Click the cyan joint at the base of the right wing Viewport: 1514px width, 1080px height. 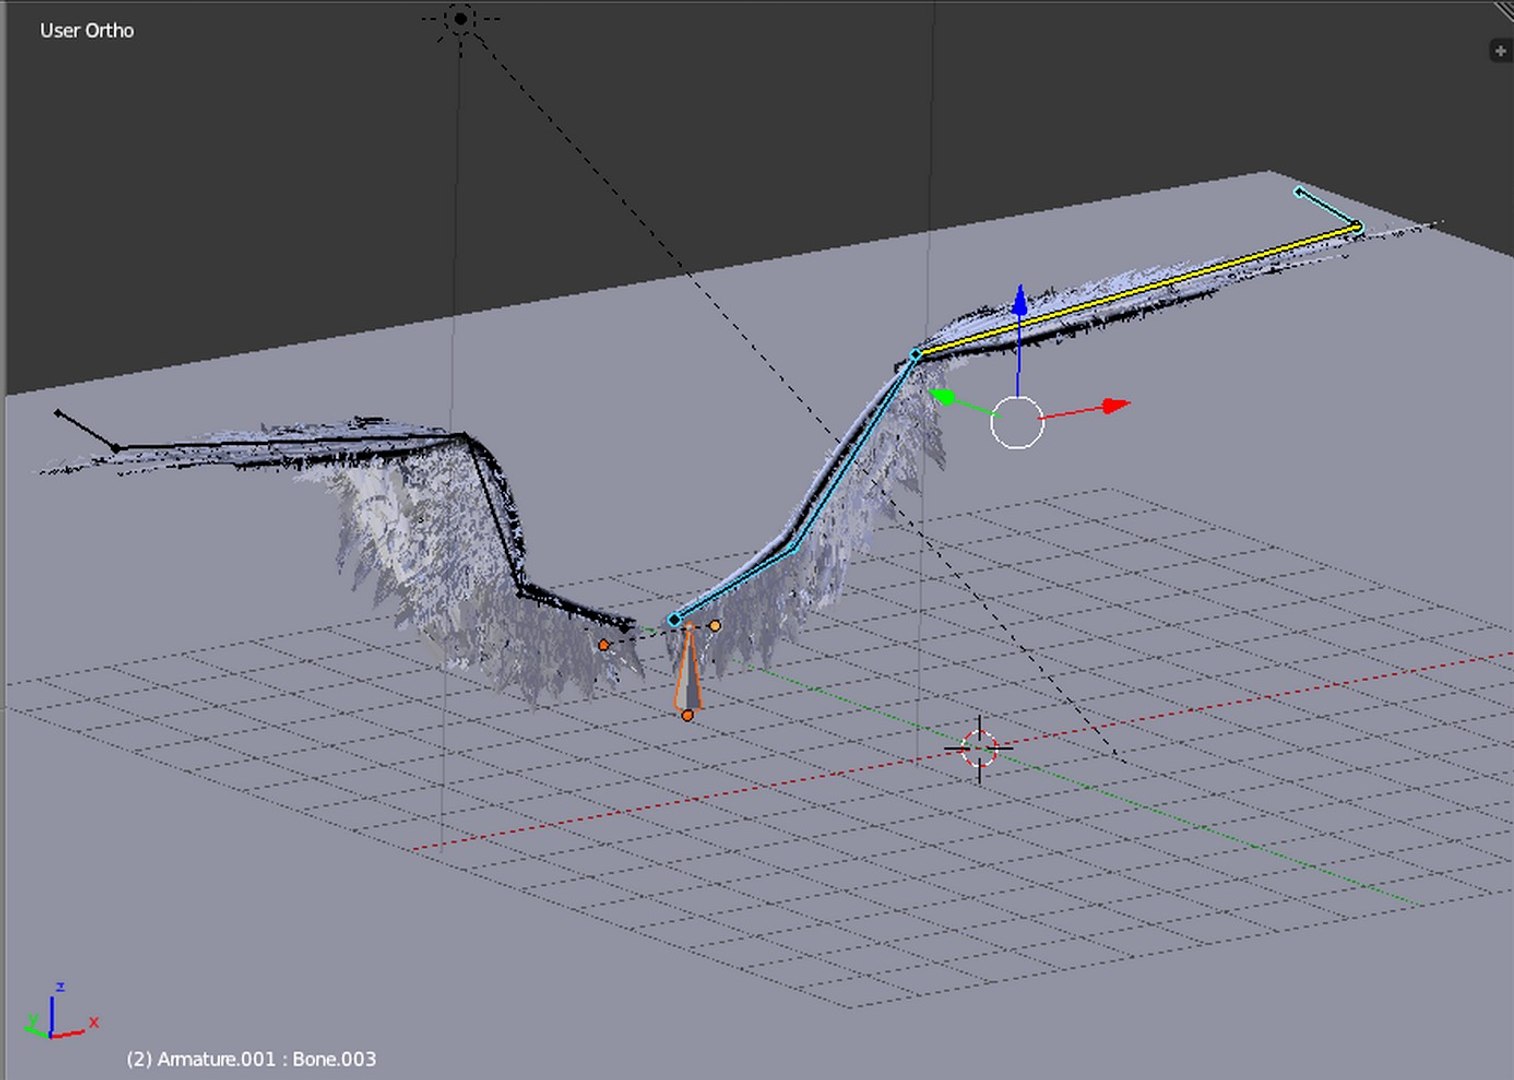pos(674,620)
